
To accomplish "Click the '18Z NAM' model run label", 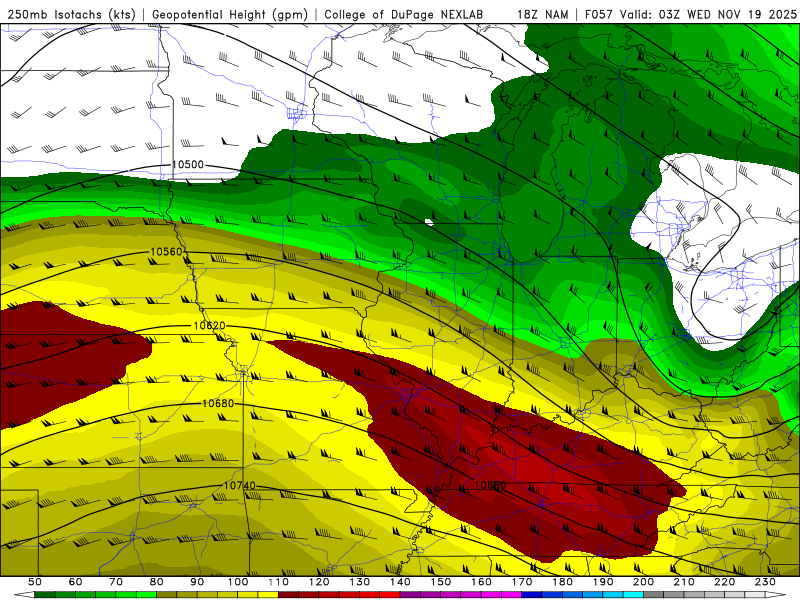I will [543, 14].
